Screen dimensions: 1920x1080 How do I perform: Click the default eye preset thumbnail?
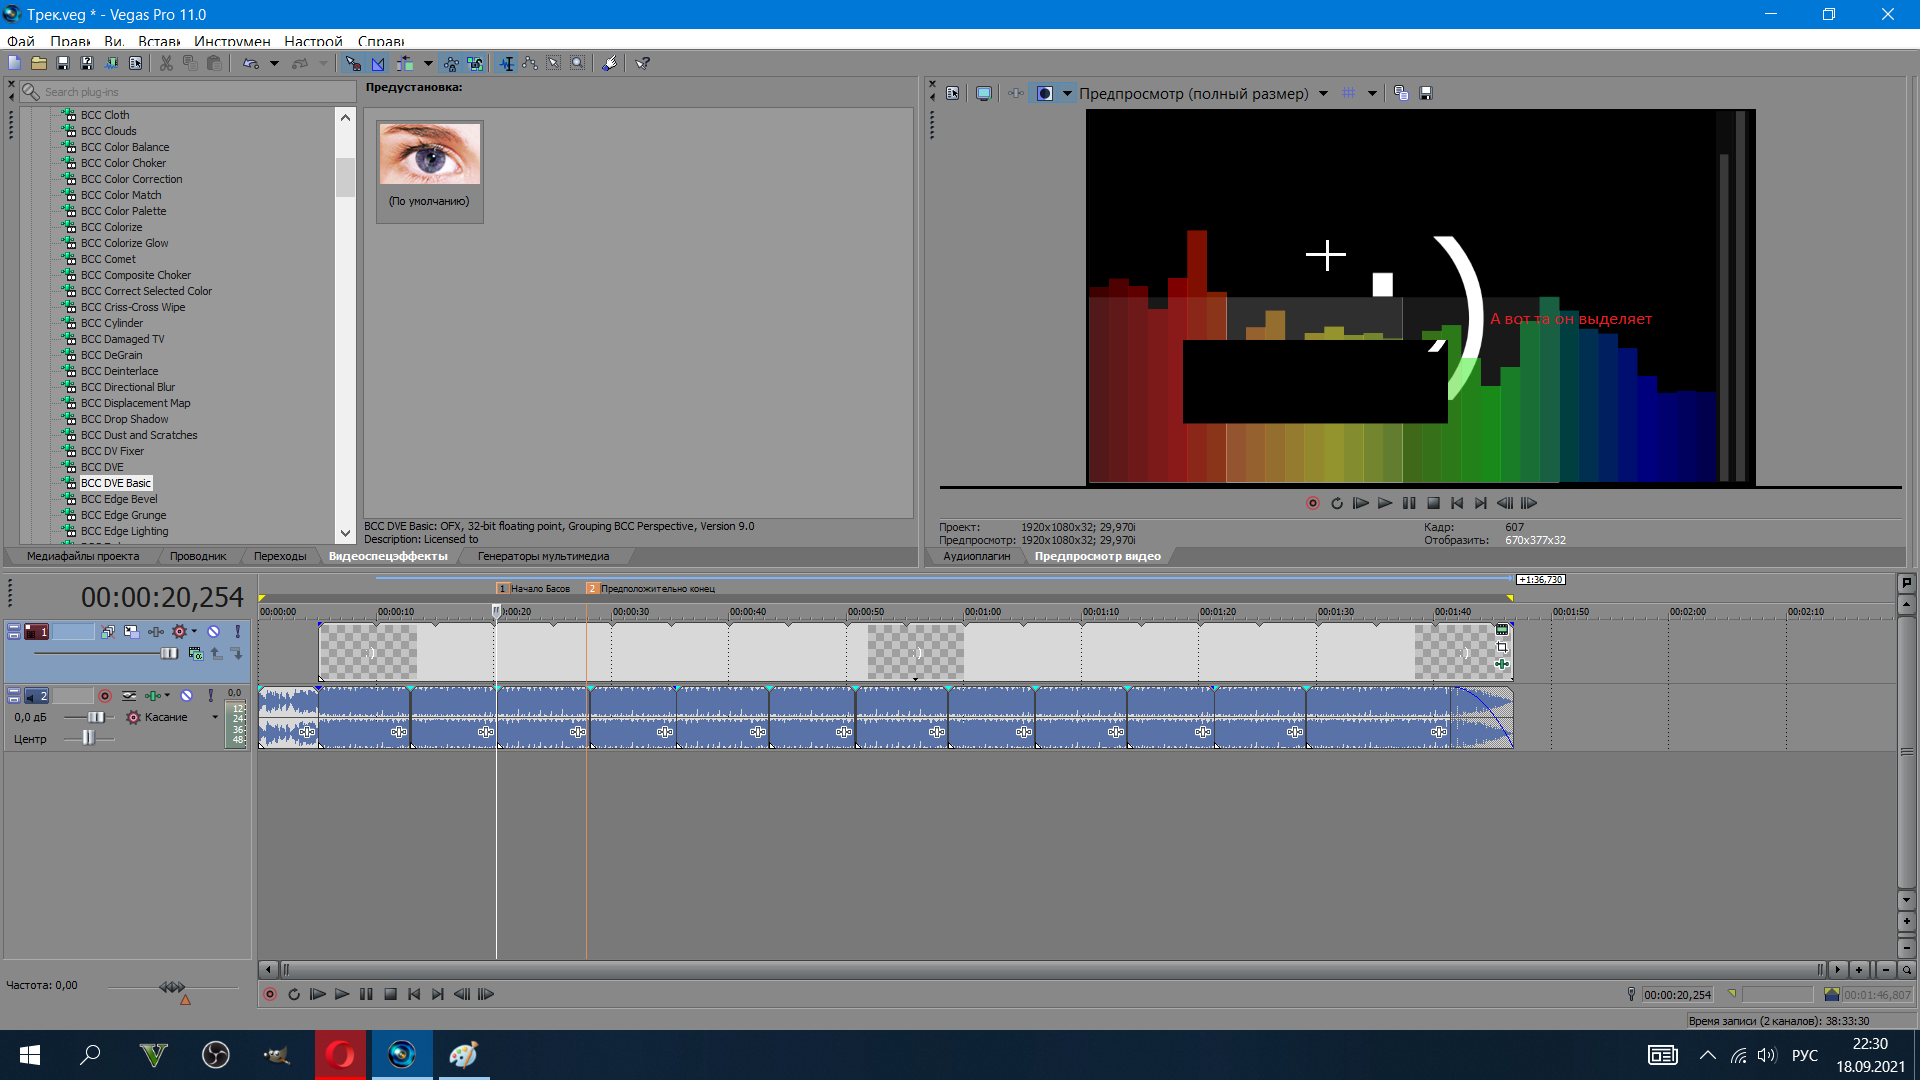point(430,154)
